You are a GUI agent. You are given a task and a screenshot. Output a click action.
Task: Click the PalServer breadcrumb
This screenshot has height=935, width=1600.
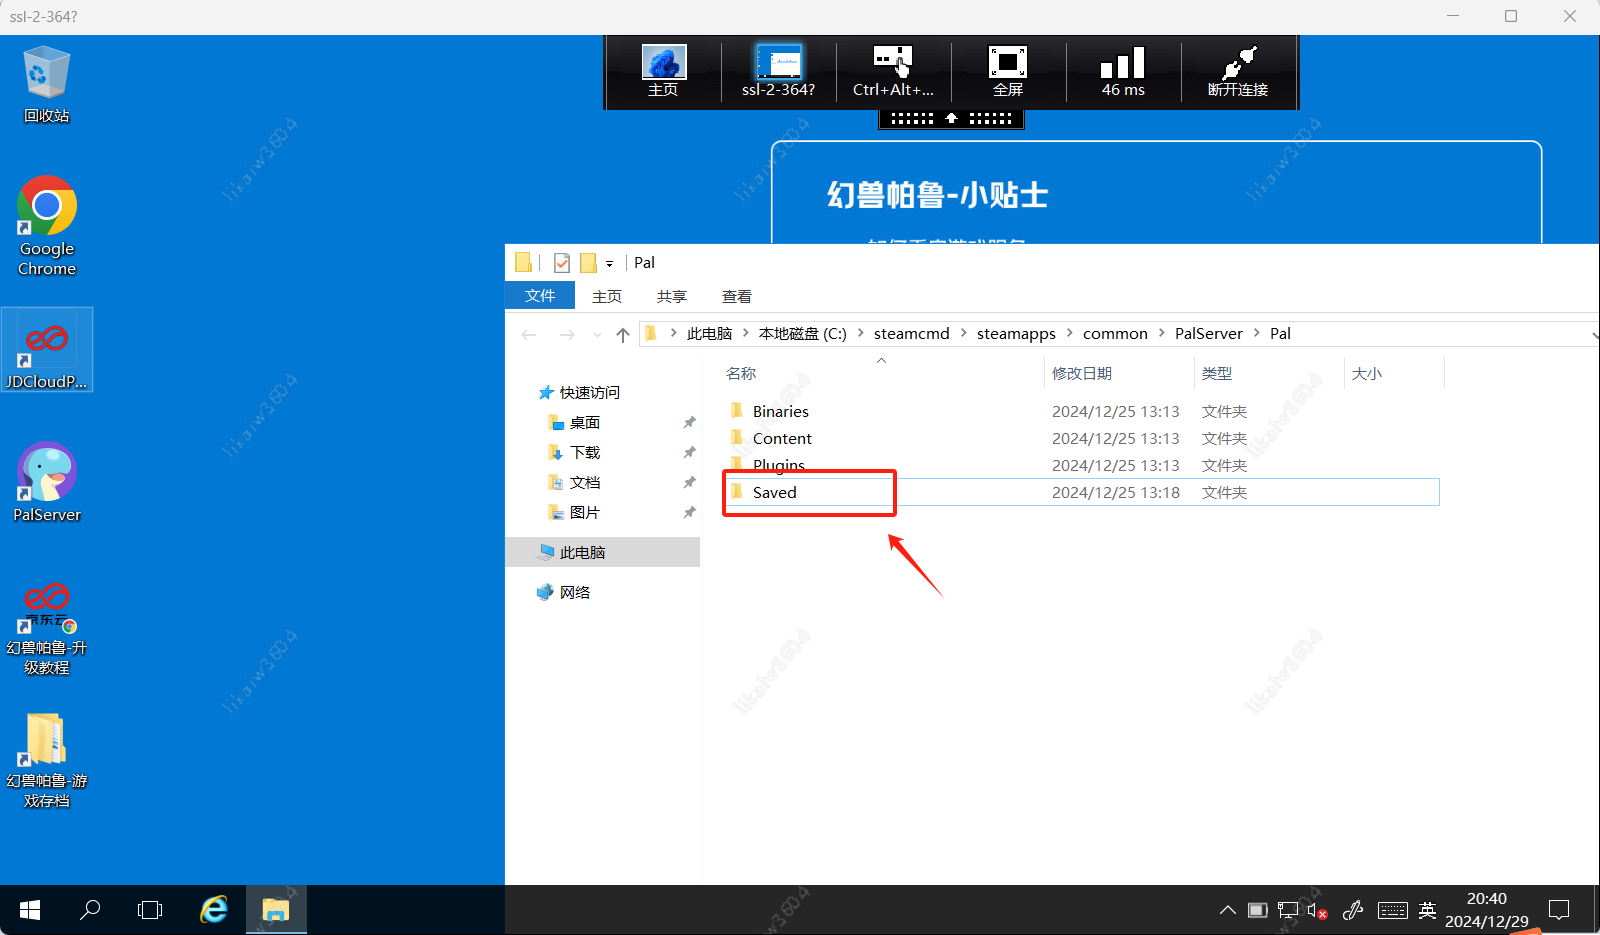coord(1209,334)
